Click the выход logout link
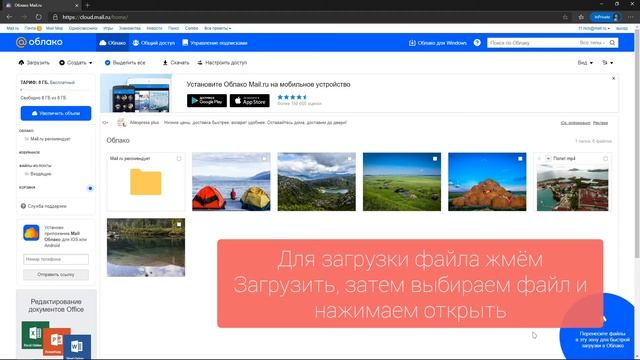The image size is (640, 360). coord(622,28)
